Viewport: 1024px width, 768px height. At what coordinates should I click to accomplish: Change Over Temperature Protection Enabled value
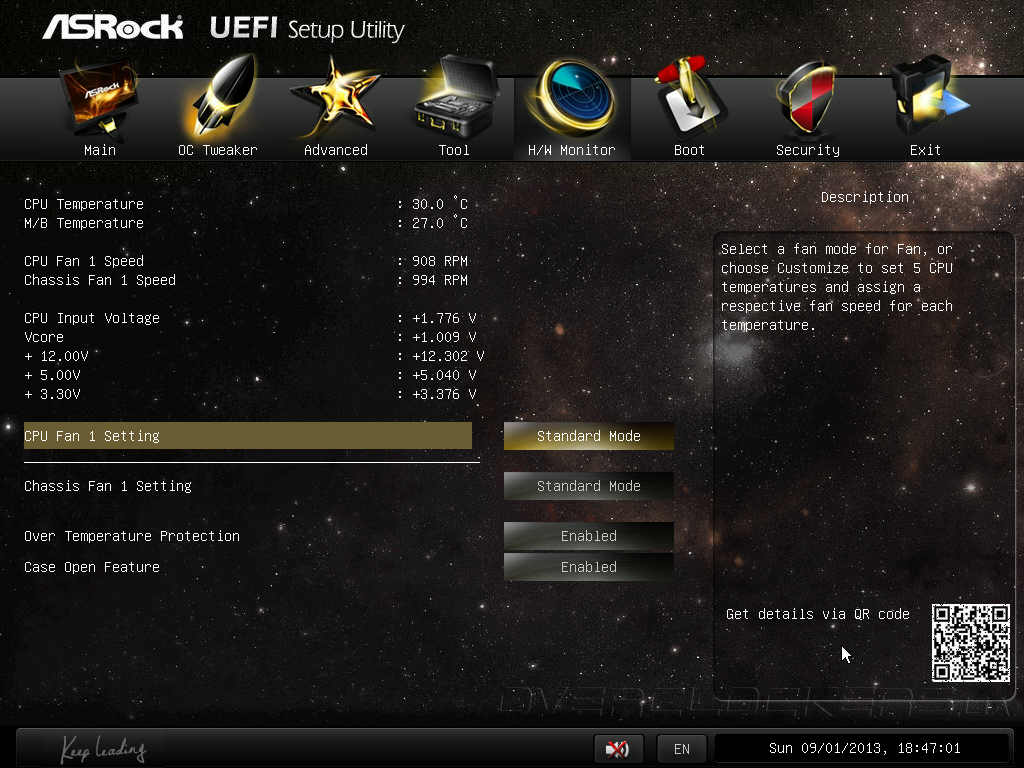(588, 536)
